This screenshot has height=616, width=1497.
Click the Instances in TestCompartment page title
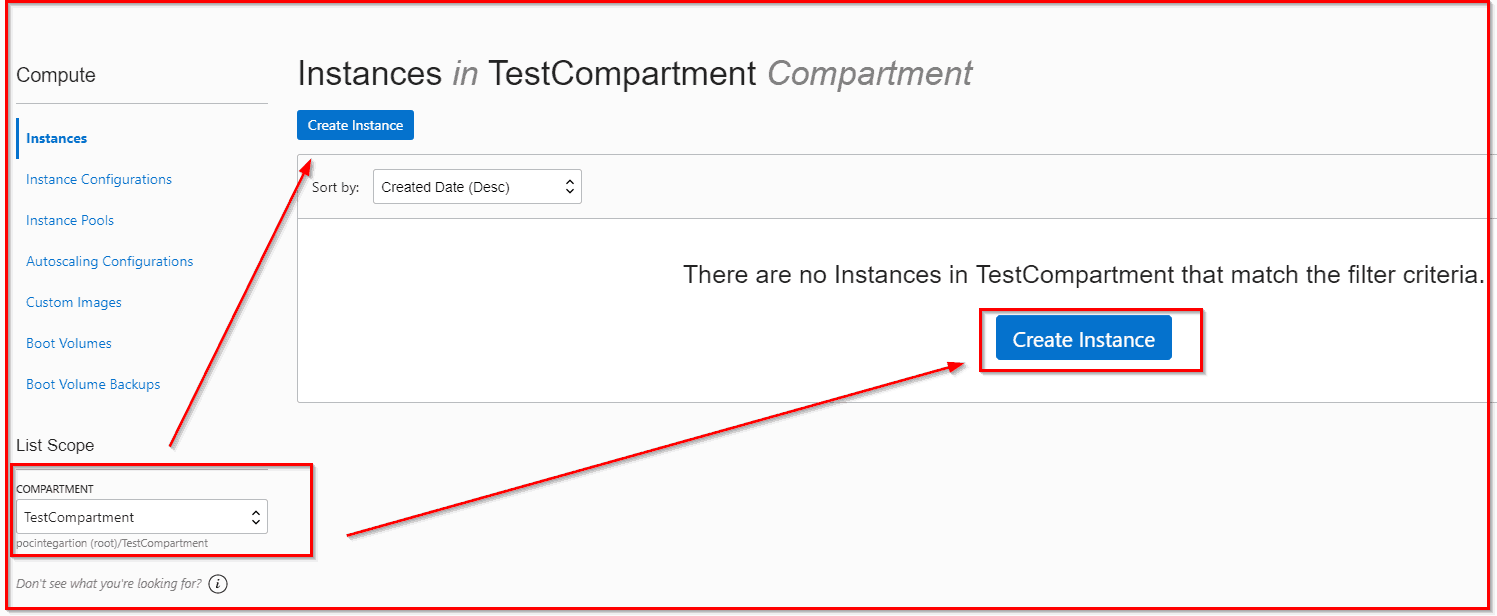[634, 73]
